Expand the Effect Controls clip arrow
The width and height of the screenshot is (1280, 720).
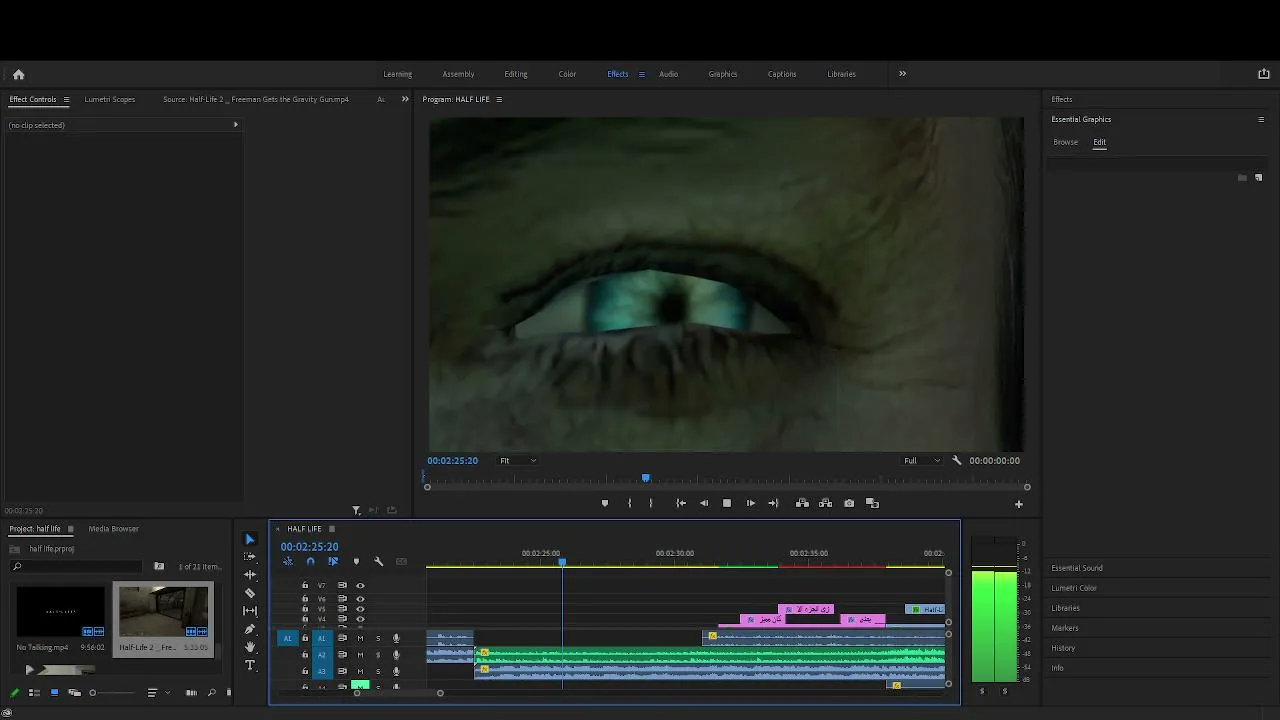[x=236, y=125]
